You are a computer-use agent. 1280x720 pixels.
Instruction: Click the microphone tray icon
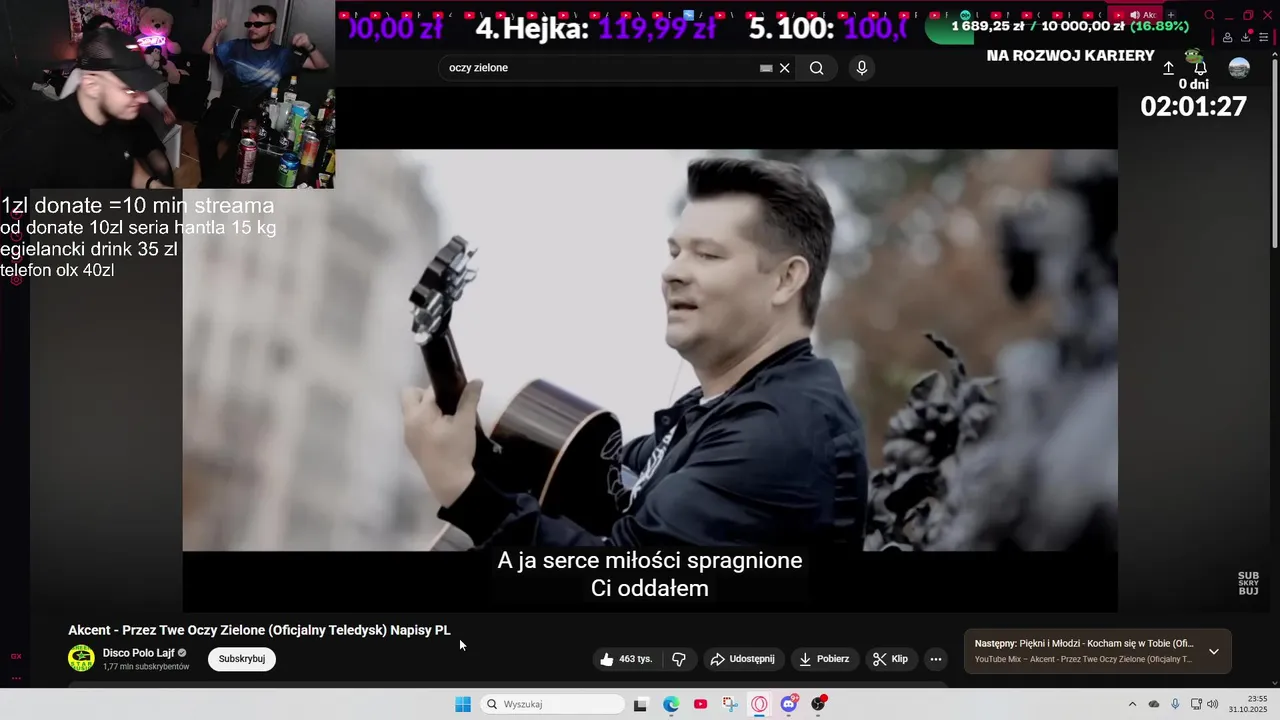1175,704
